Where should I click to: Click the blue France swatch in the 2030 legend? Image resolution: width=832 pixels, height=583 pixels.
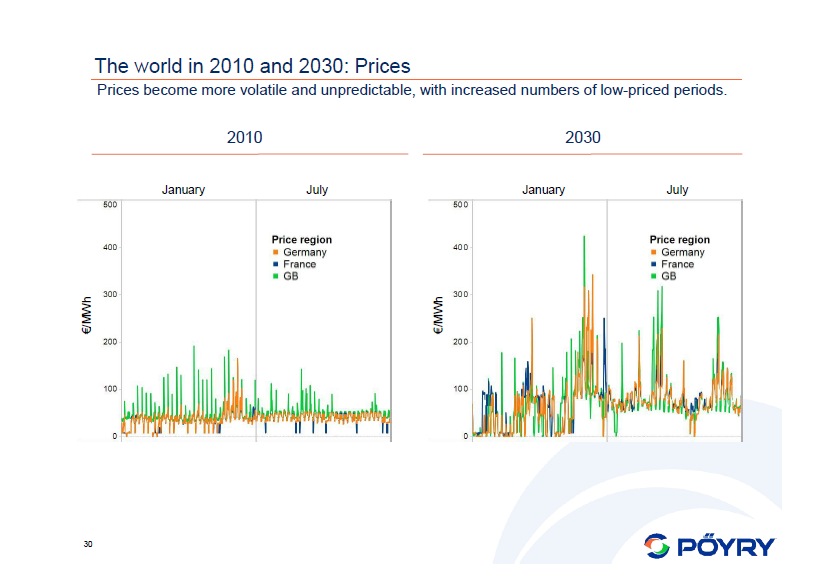click(x=653, y=264)
